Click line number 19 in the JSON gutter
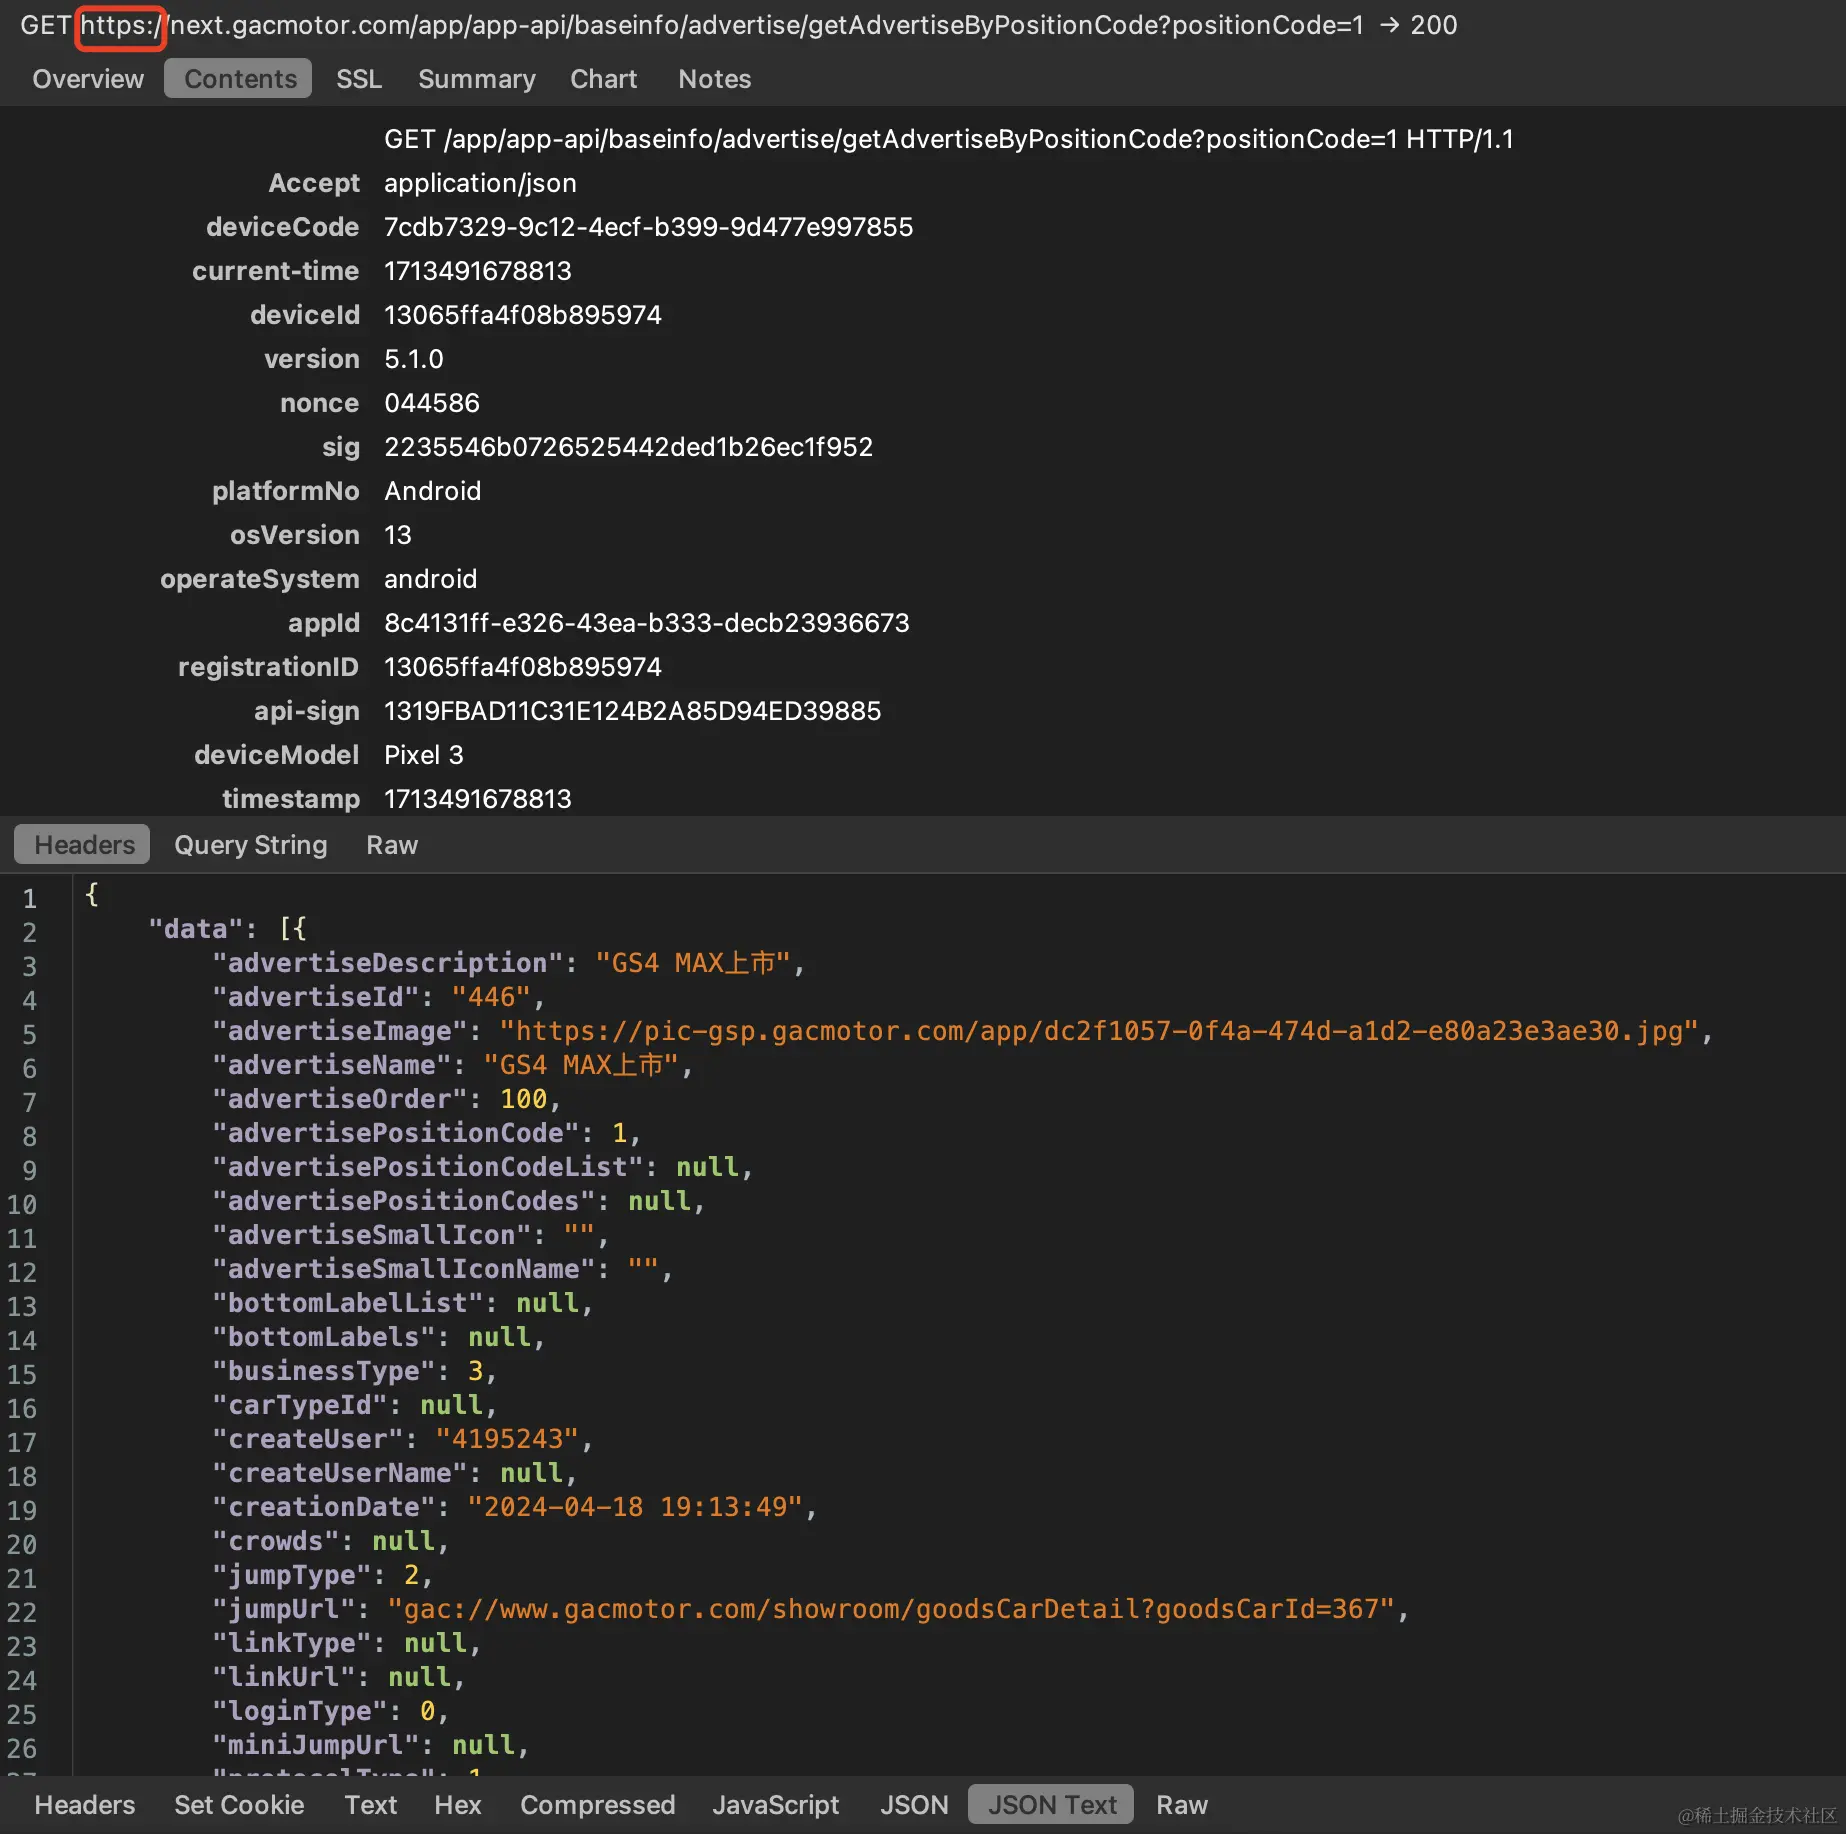1846x1834 pixels. [22, 1510]
